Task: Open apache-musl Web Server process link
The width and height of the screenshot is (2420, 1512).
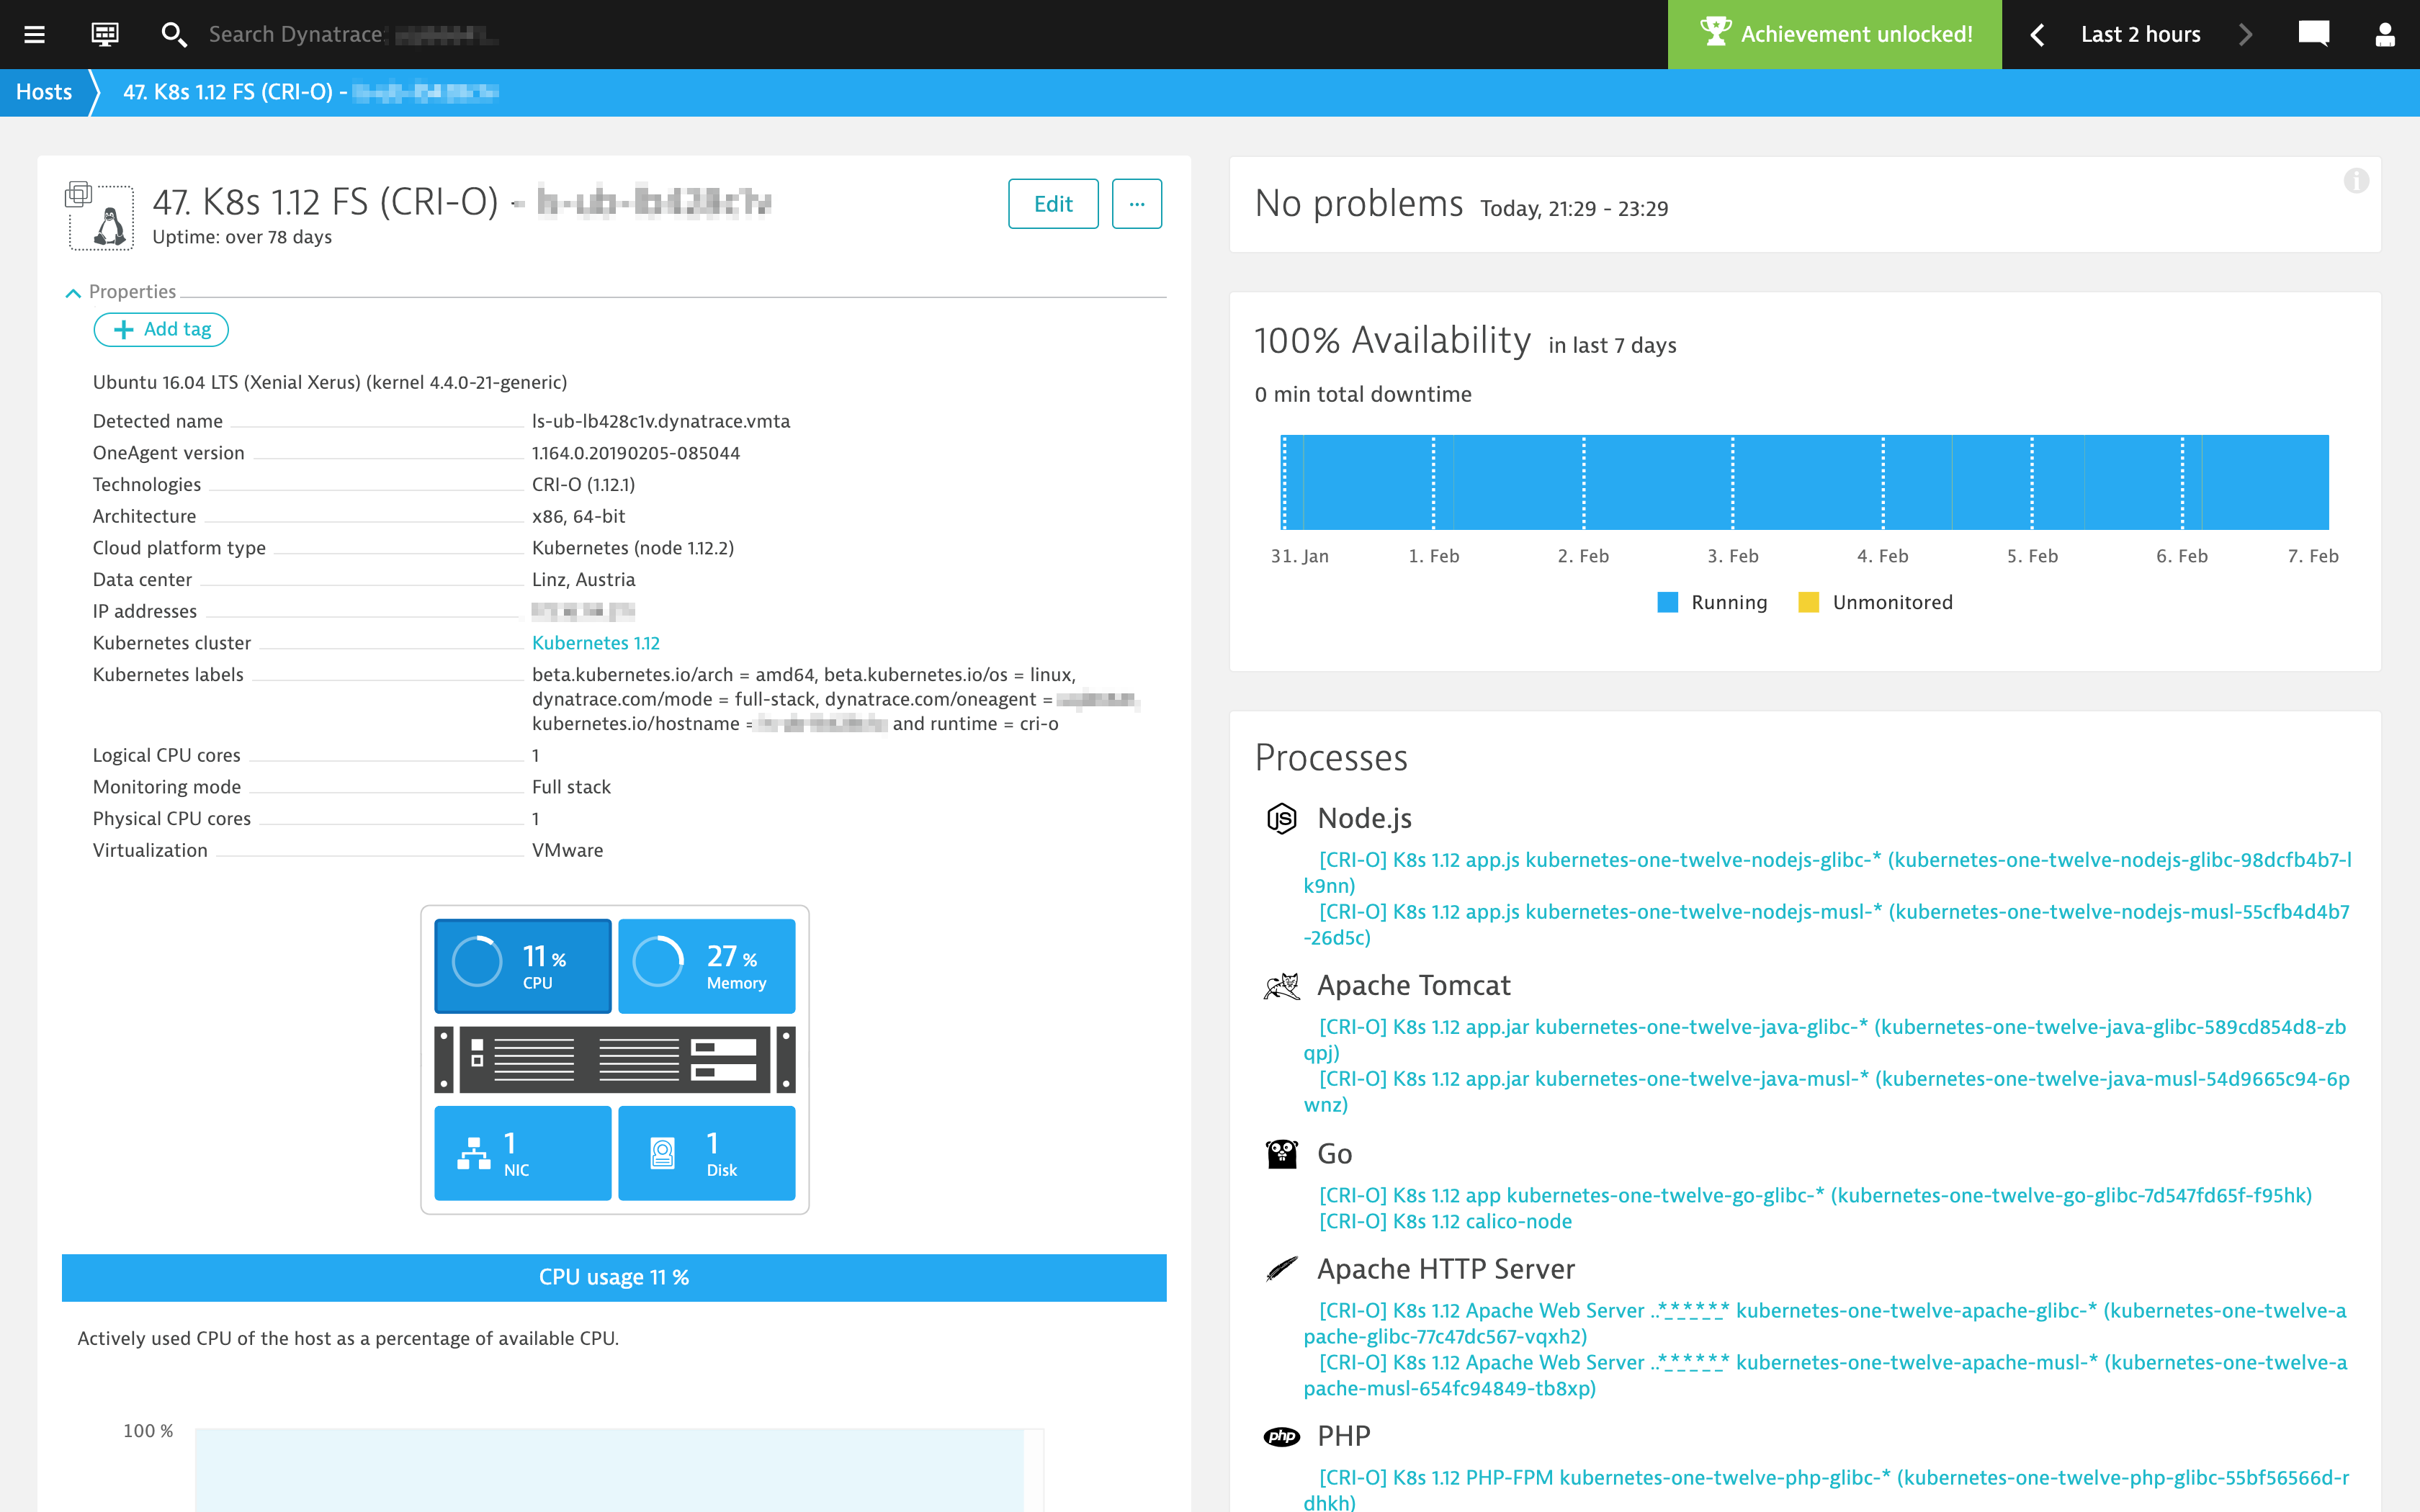Action: [x=1826, y=1375]
